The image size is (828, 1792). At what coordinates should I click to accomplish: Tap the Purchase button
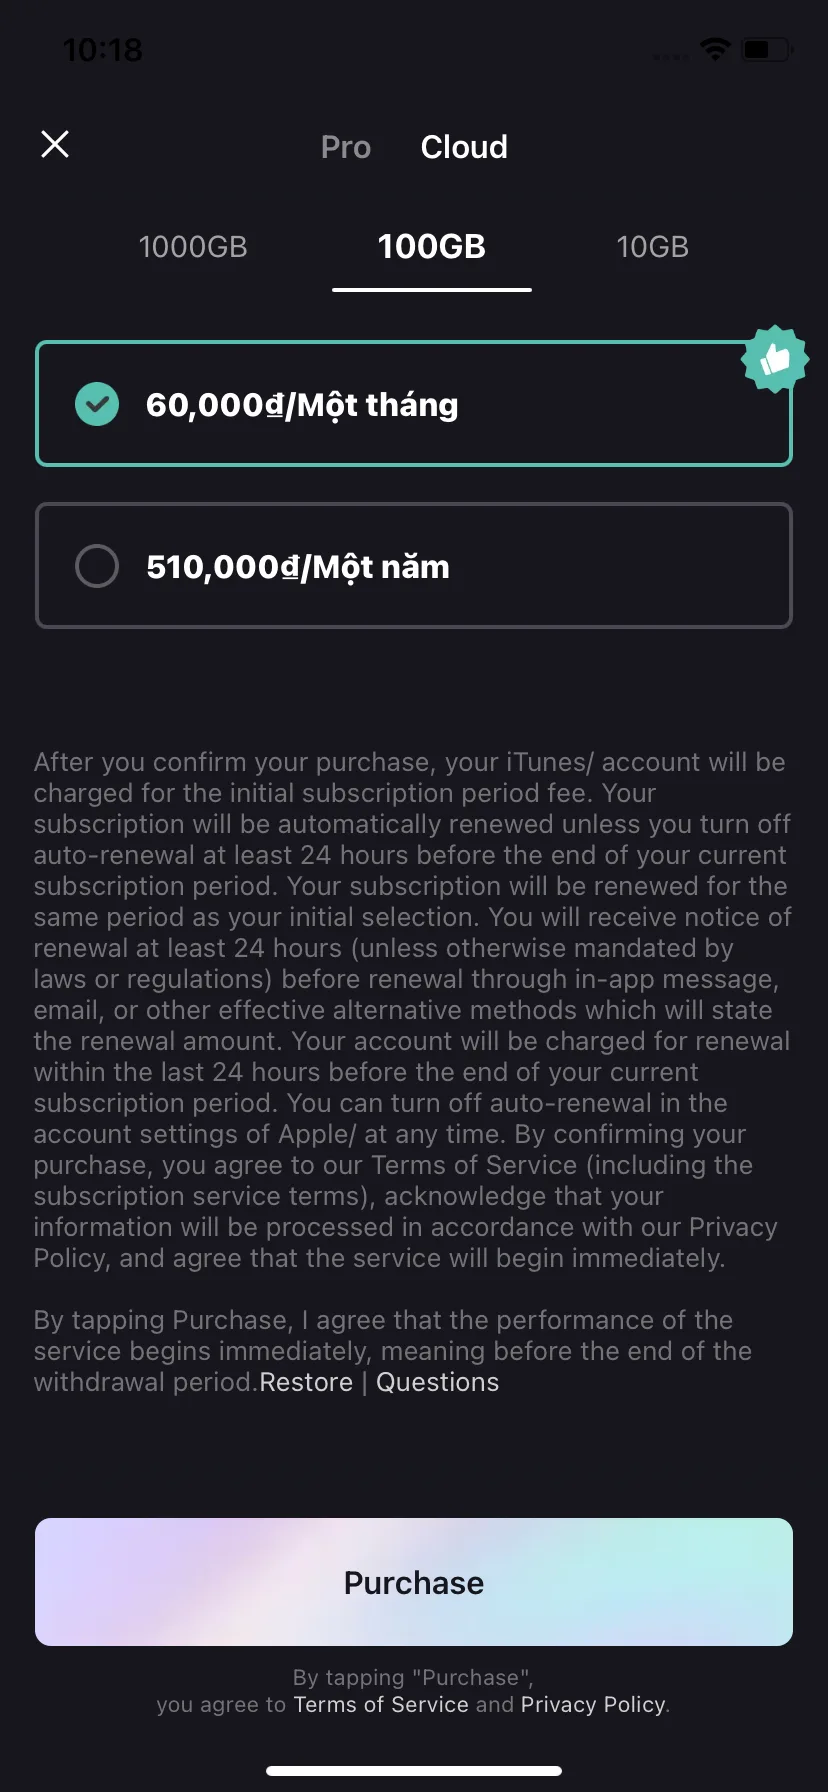point(414,1582)
